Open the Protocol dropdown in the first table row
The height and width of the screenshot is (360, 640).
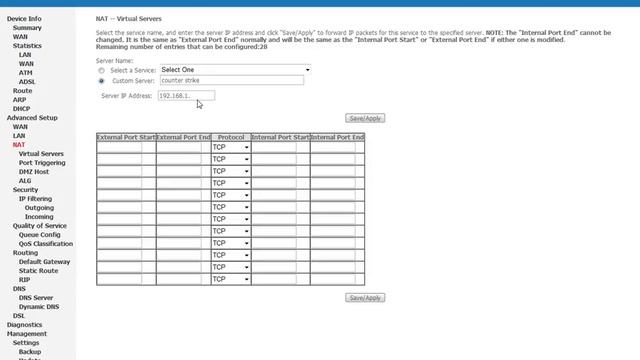click(x=231, y=147)
